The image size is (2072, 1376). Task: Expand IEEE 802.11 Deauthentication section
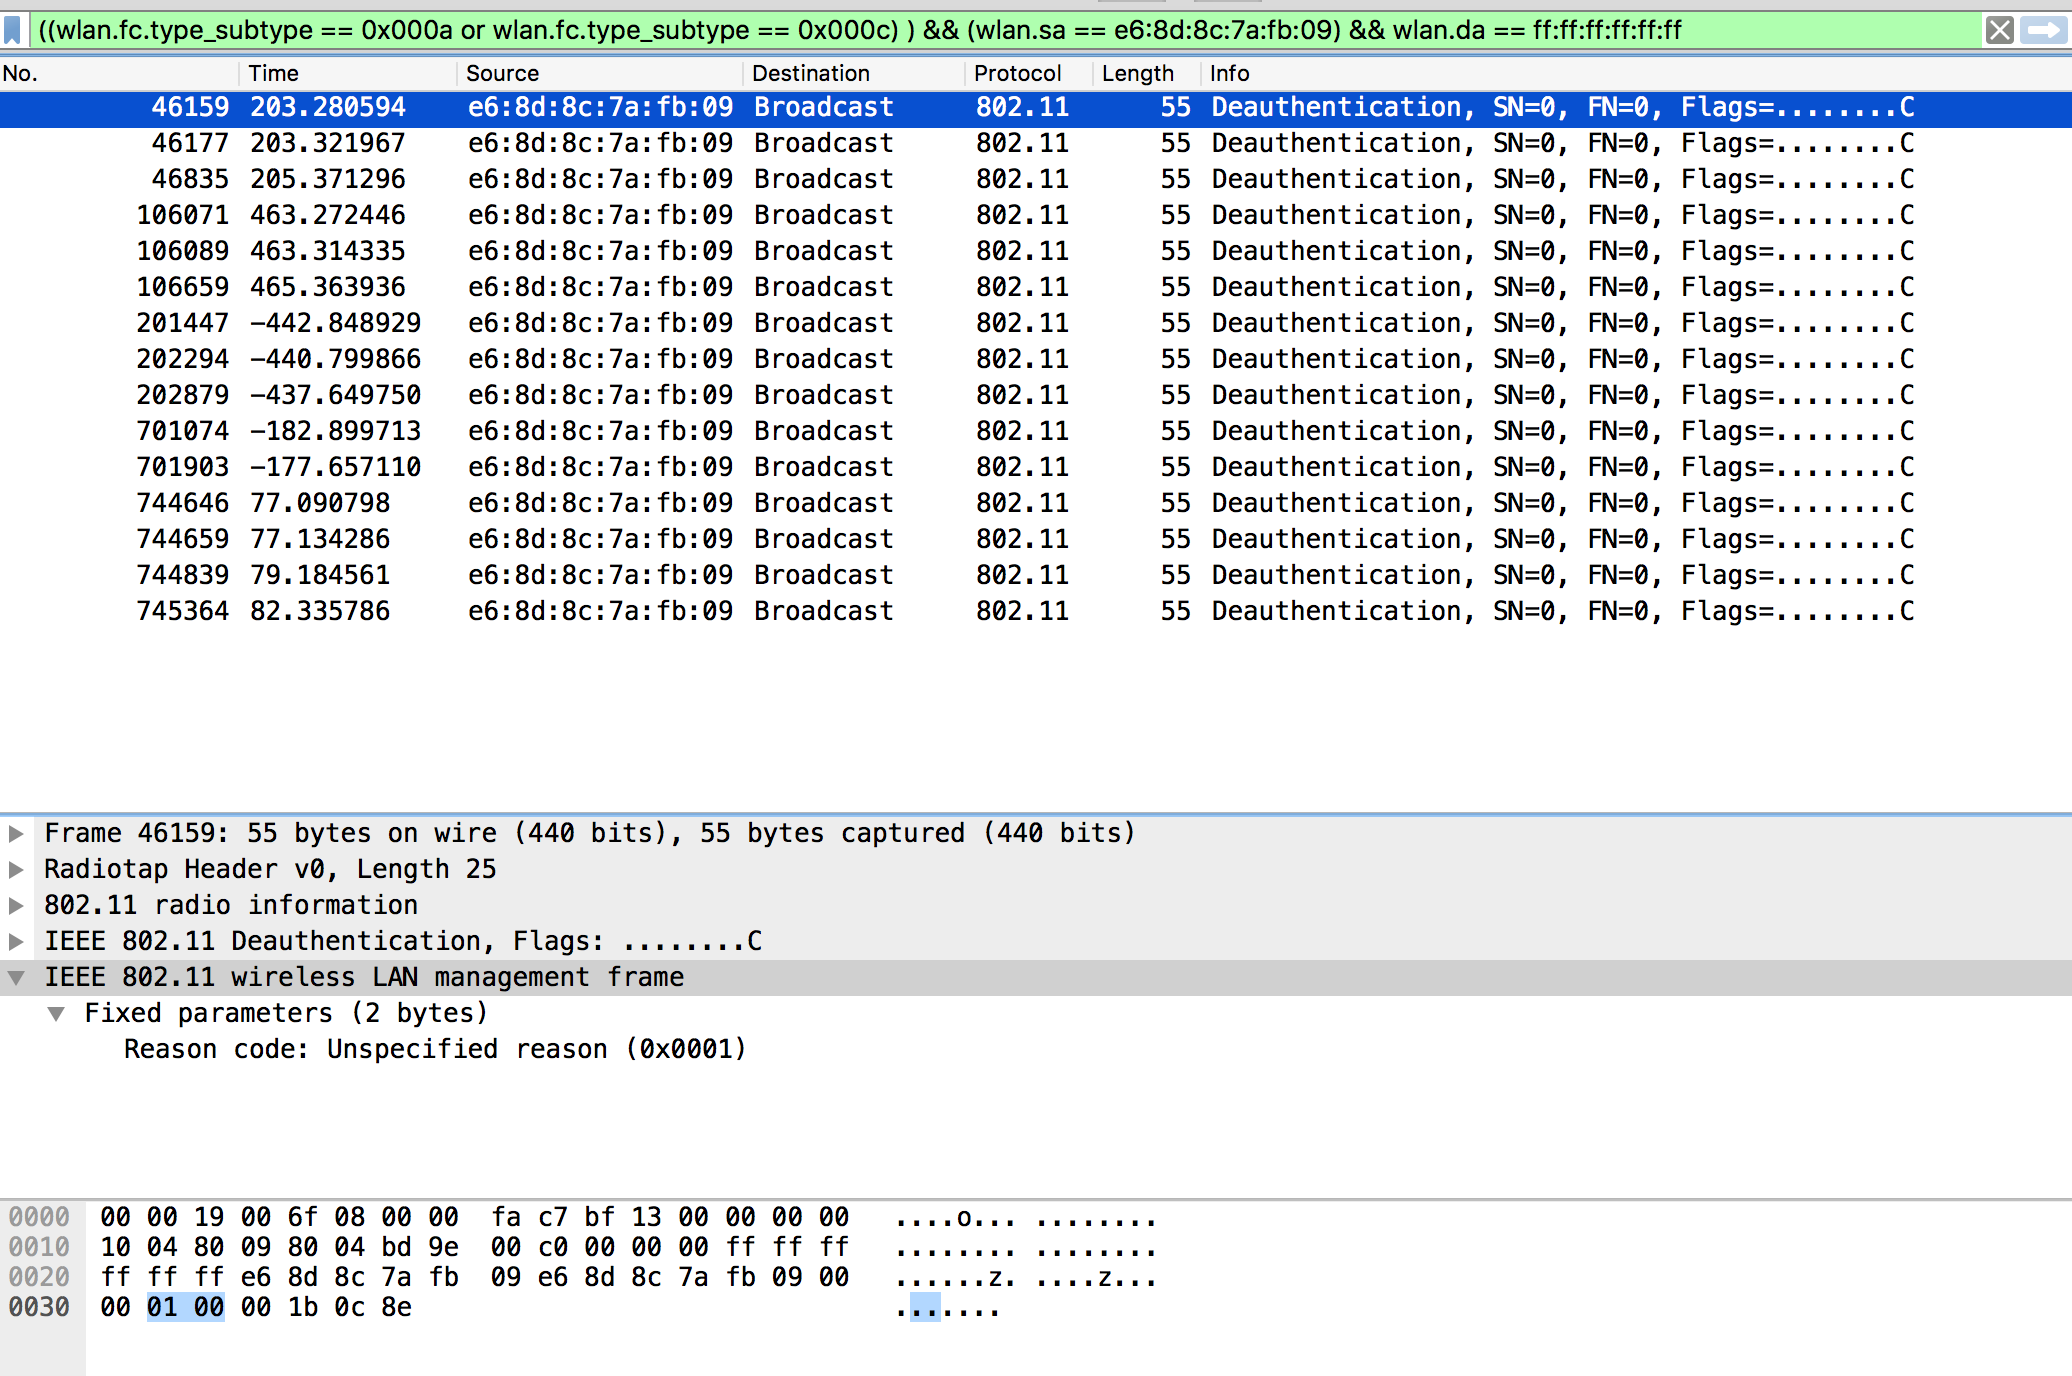pyautogui.click(x=16, y=941)
